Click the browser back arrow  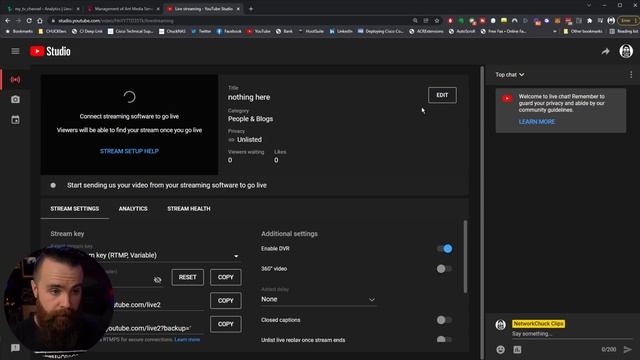point(8,20)
